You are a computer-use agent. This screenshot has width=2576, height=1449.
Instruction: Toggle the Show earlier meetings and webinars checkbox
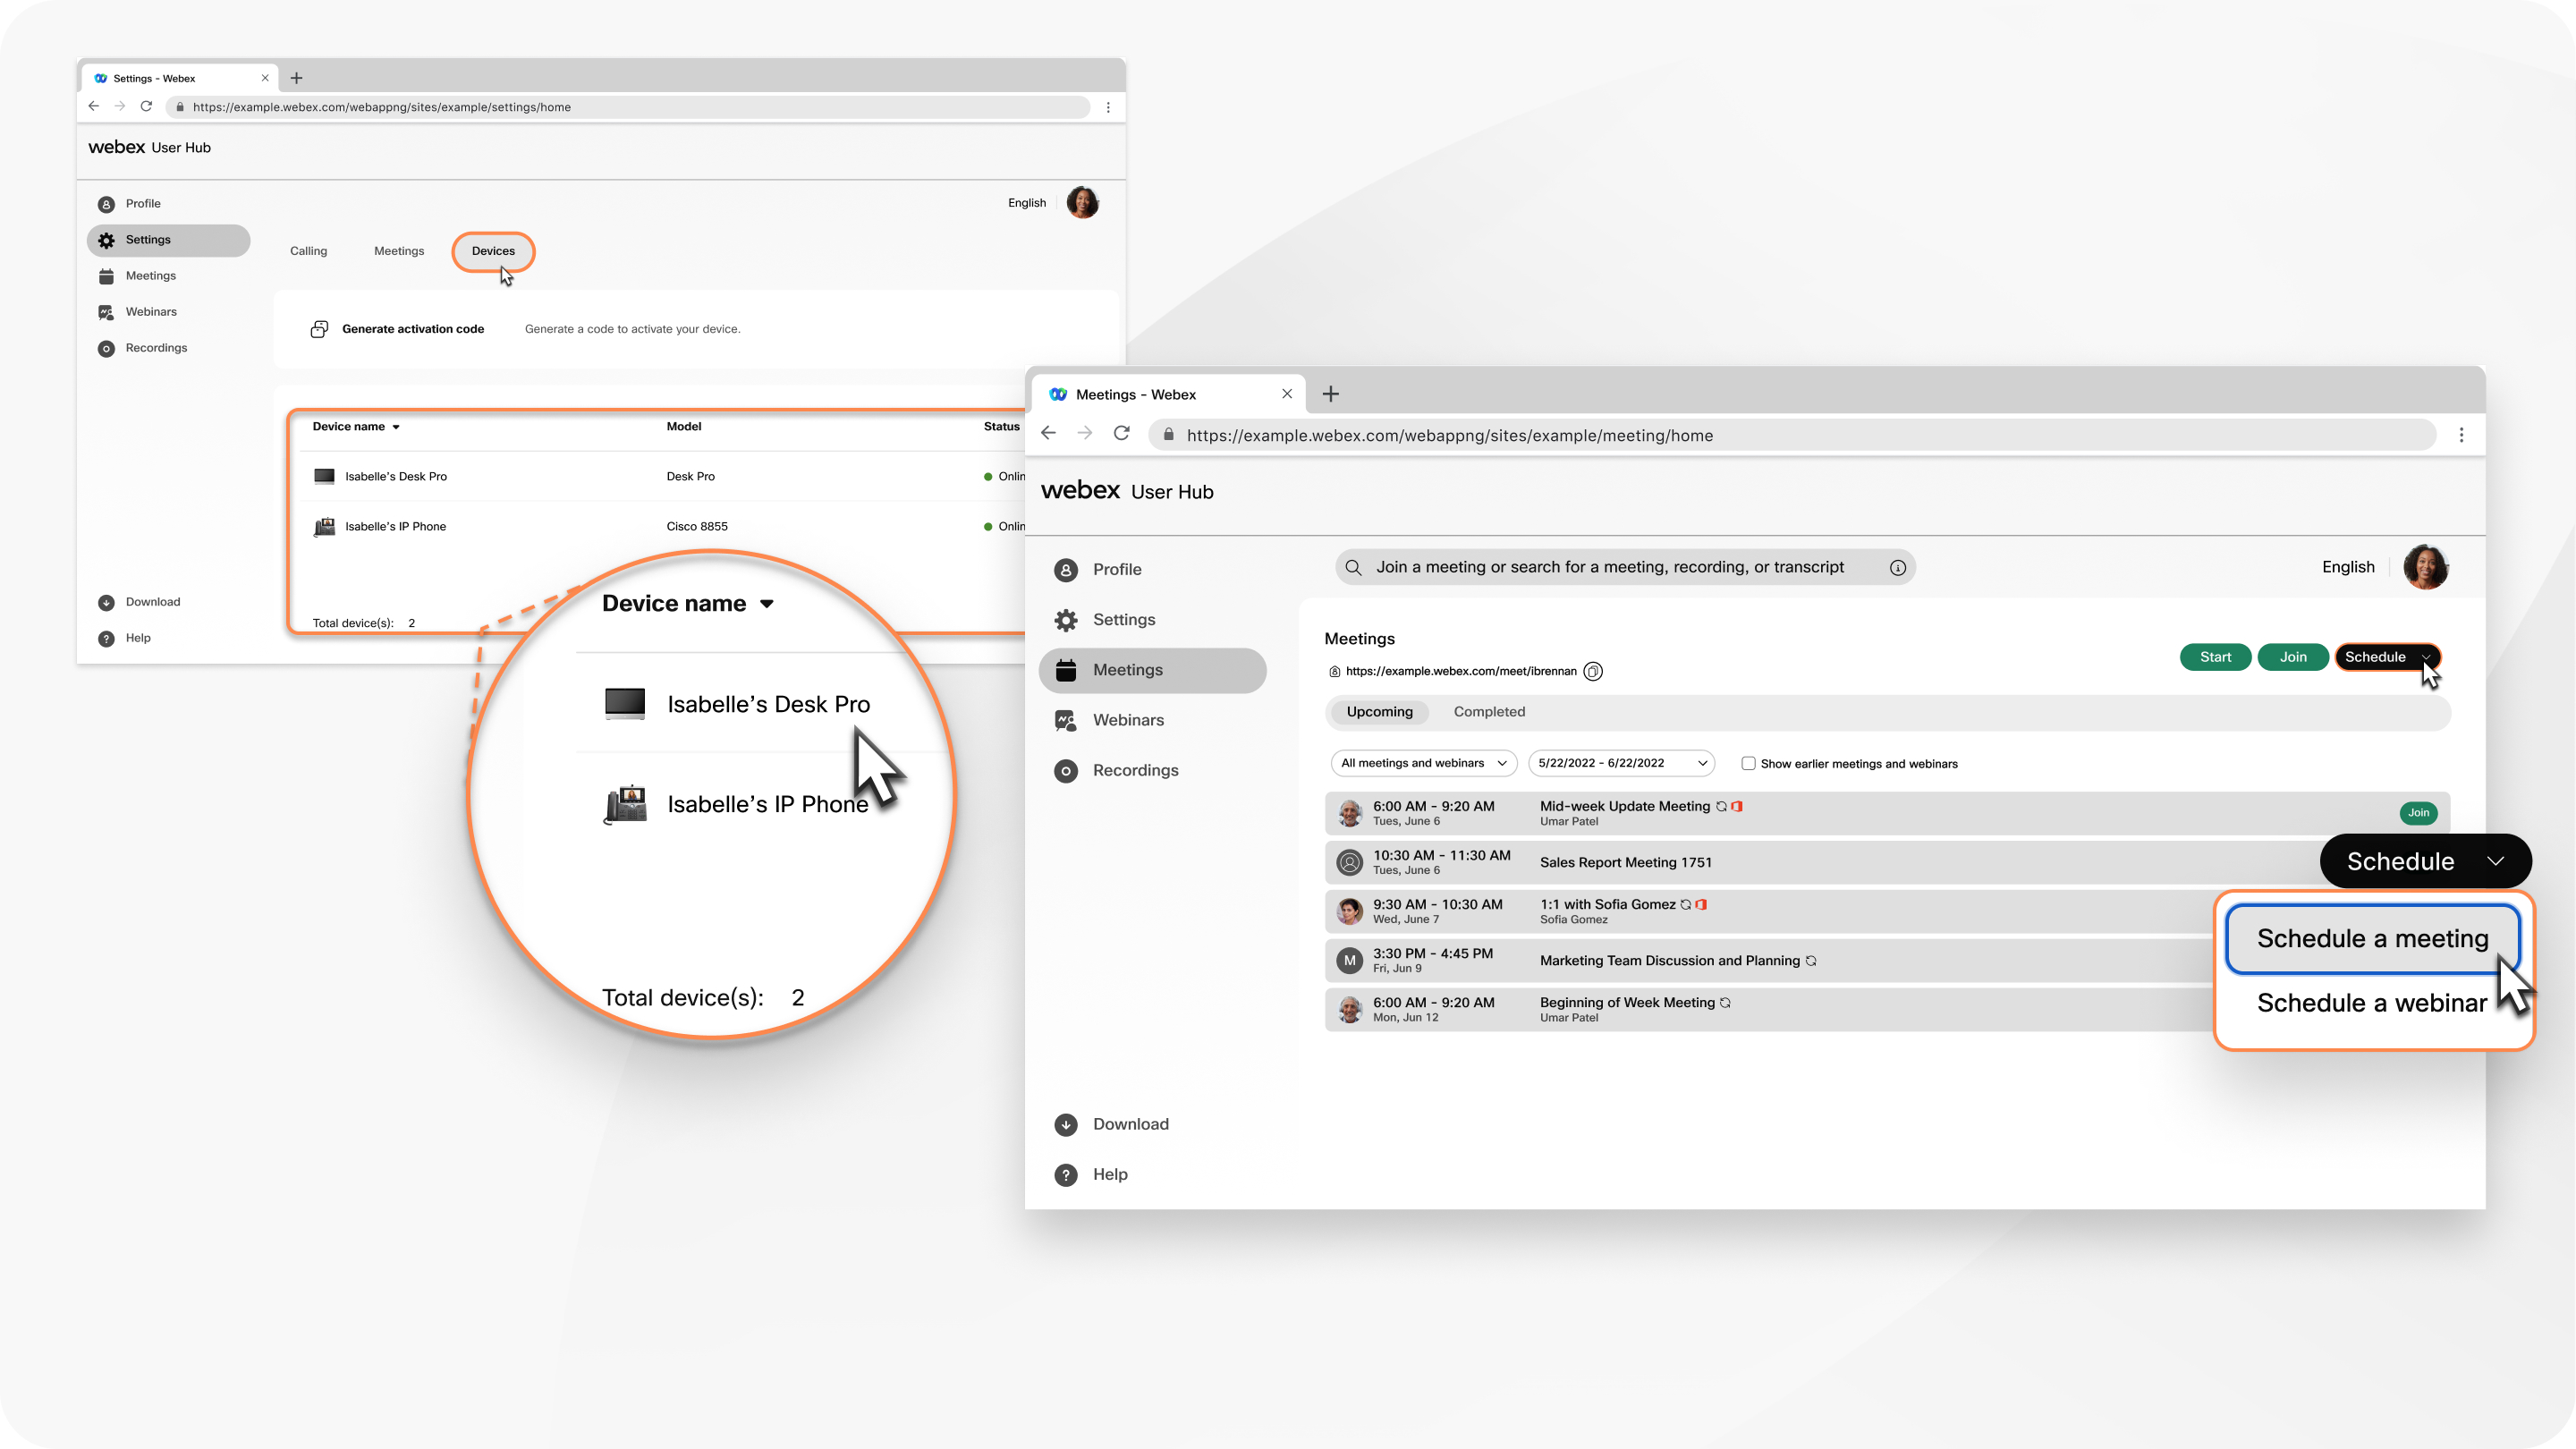(x=1748, y=763)
